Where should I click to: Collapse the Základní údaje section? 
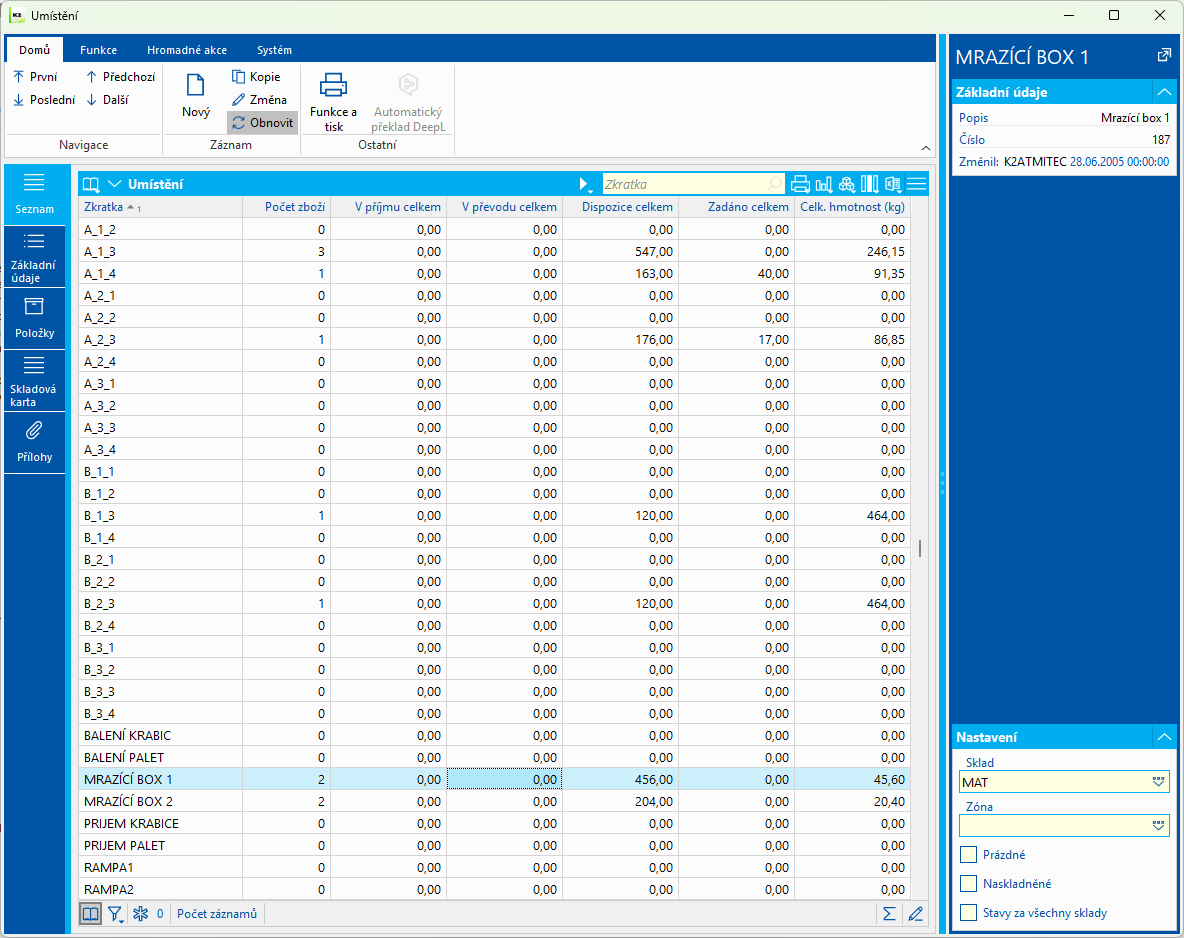pyautogui.click(x=1163, y=92)
